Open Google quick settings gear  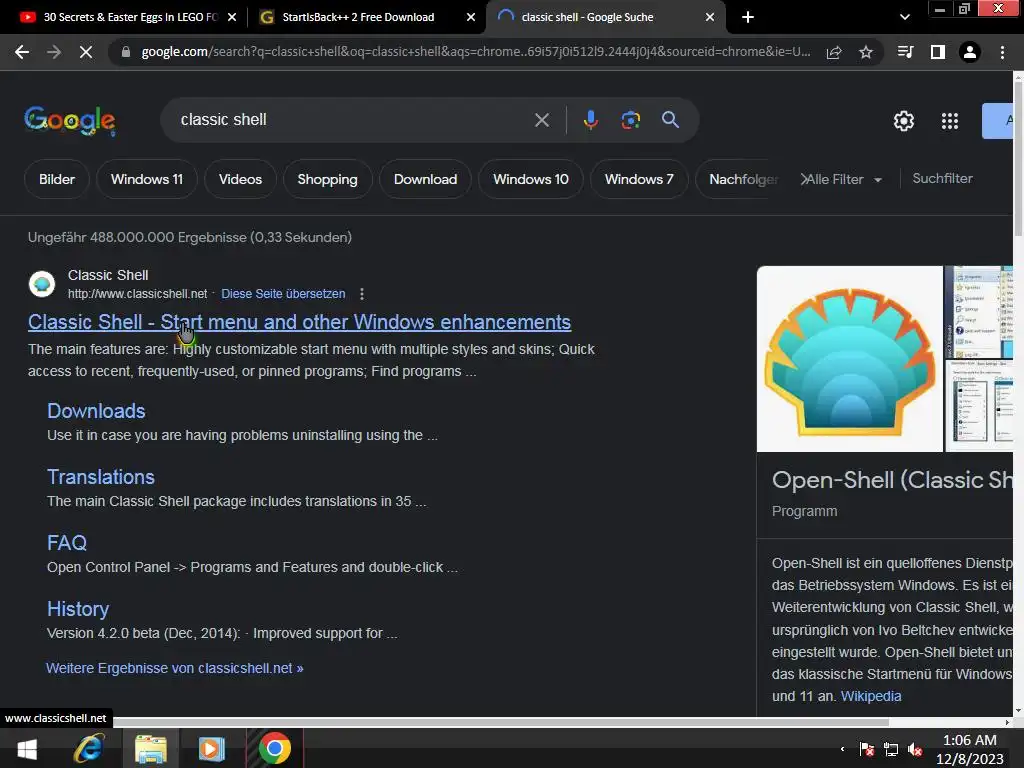point(904,121)
